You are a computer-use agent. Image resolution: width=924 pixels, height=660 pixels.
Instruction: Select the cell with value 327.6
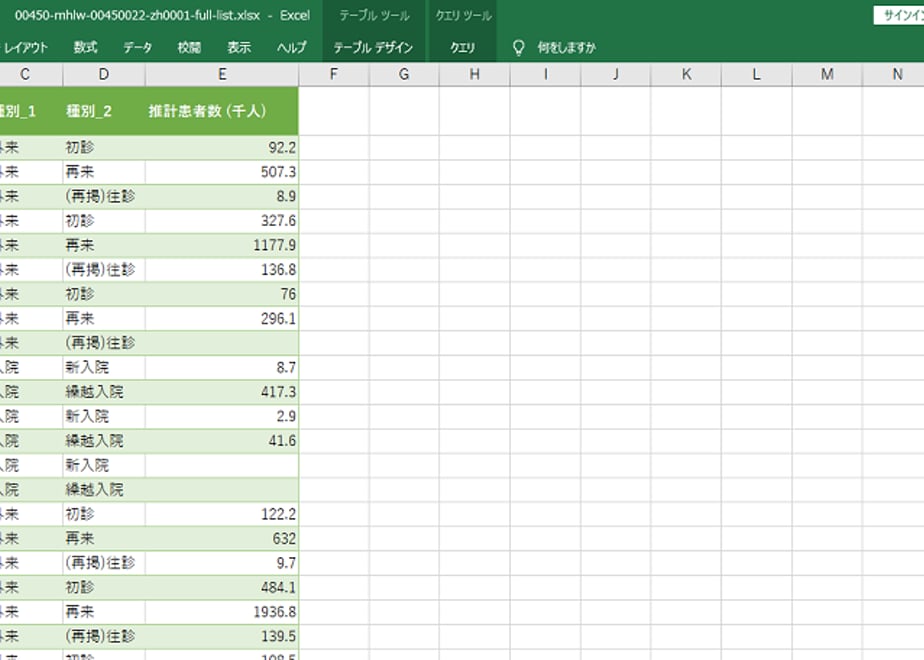click(x=222, y=221)
